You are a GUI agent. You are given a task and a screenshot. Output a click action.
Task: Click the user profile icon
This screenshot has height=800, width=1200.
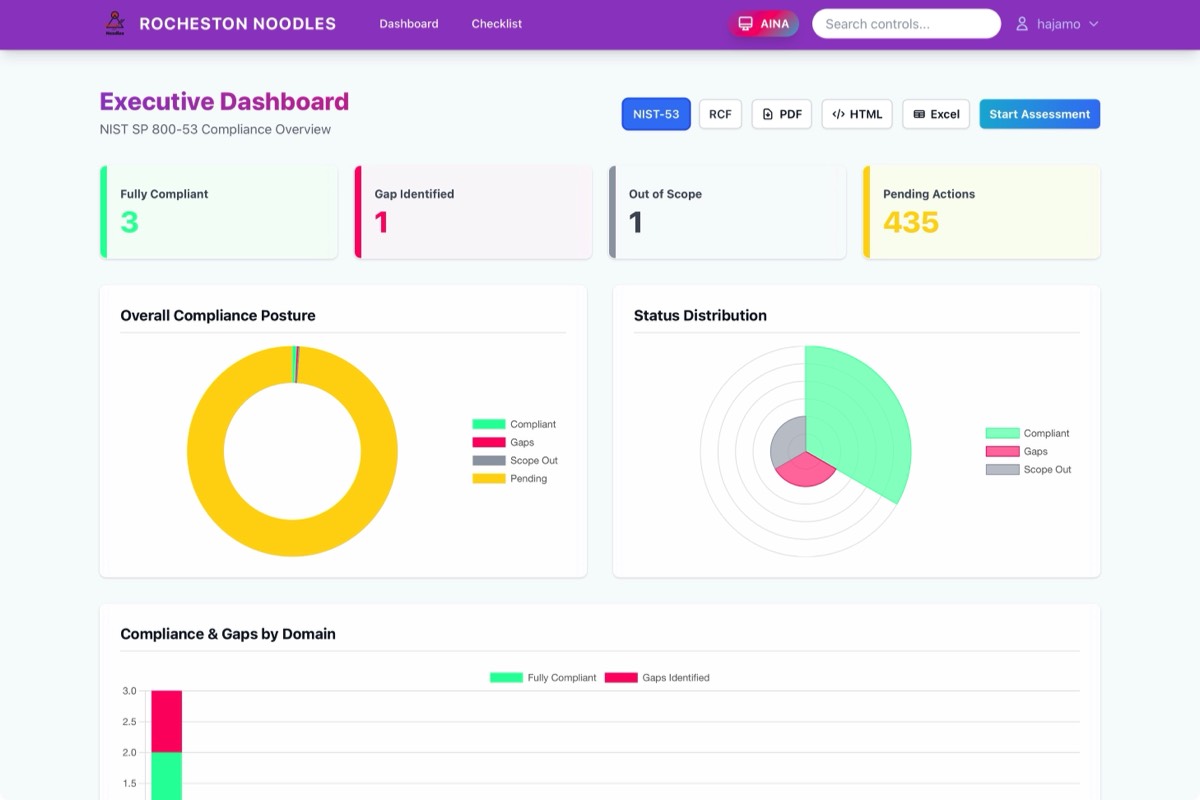point(1022,24)
